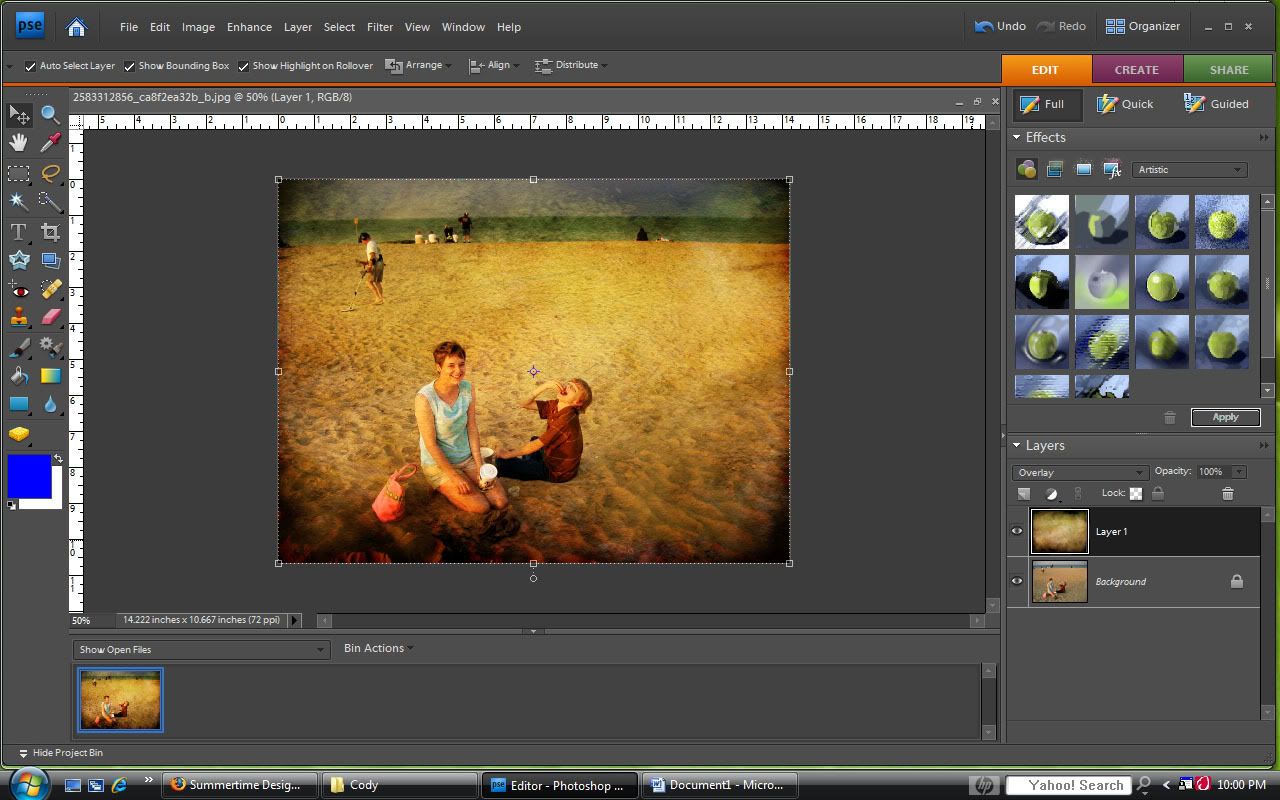The width and height of the screenshot is (1280, 800).
Task: Select the Clone Stamp tool
Action: point(19,317)
